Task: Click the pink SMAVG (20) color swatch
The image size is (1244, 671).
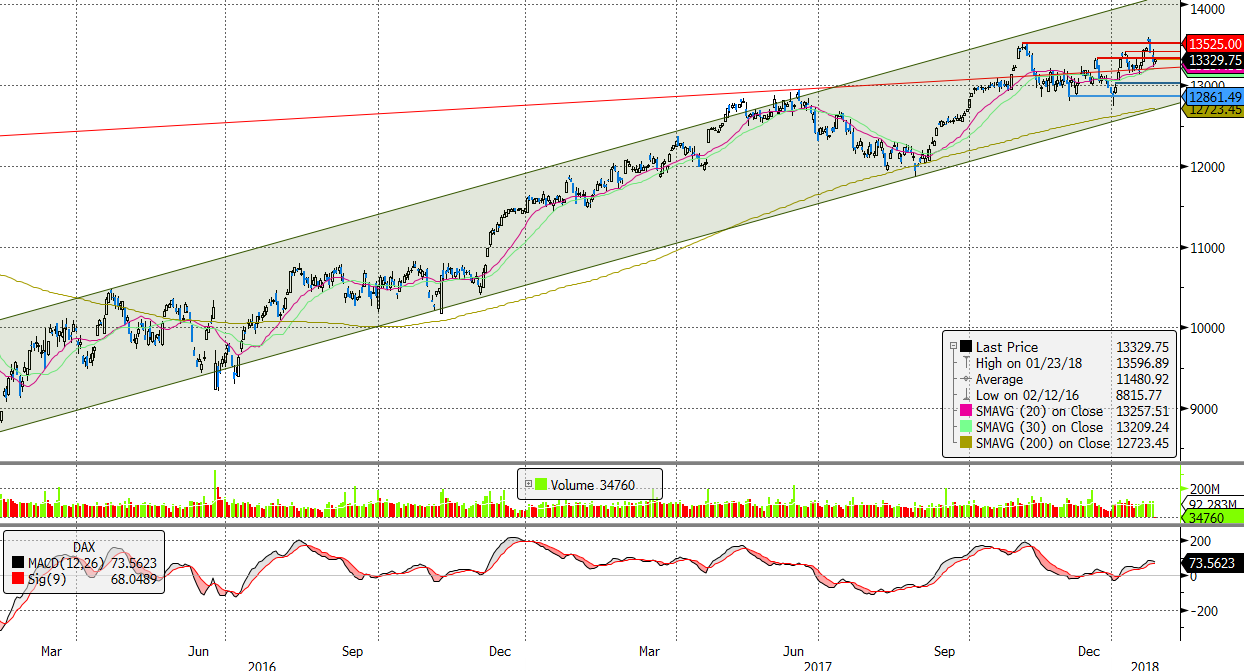Action: [x=966, y=411]
